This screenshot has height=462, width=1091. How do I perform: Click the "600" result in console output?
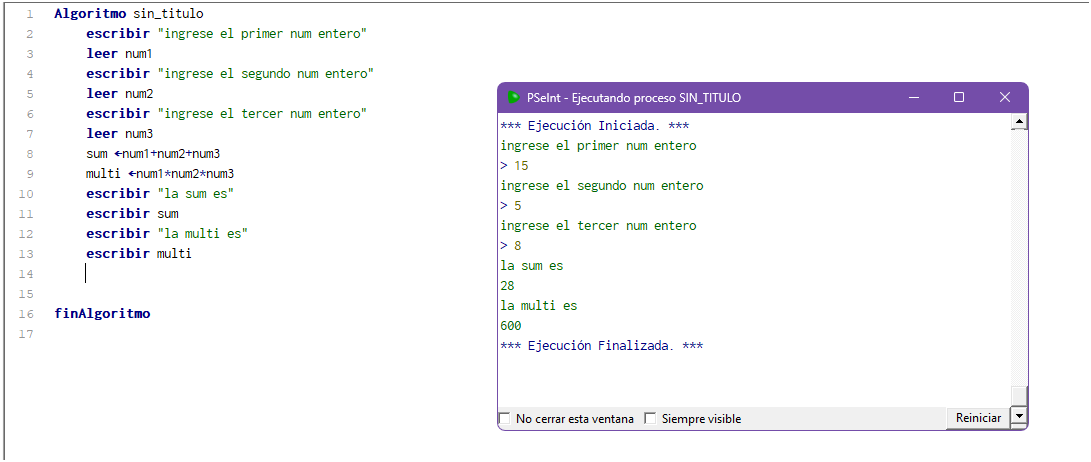(511, 326)
